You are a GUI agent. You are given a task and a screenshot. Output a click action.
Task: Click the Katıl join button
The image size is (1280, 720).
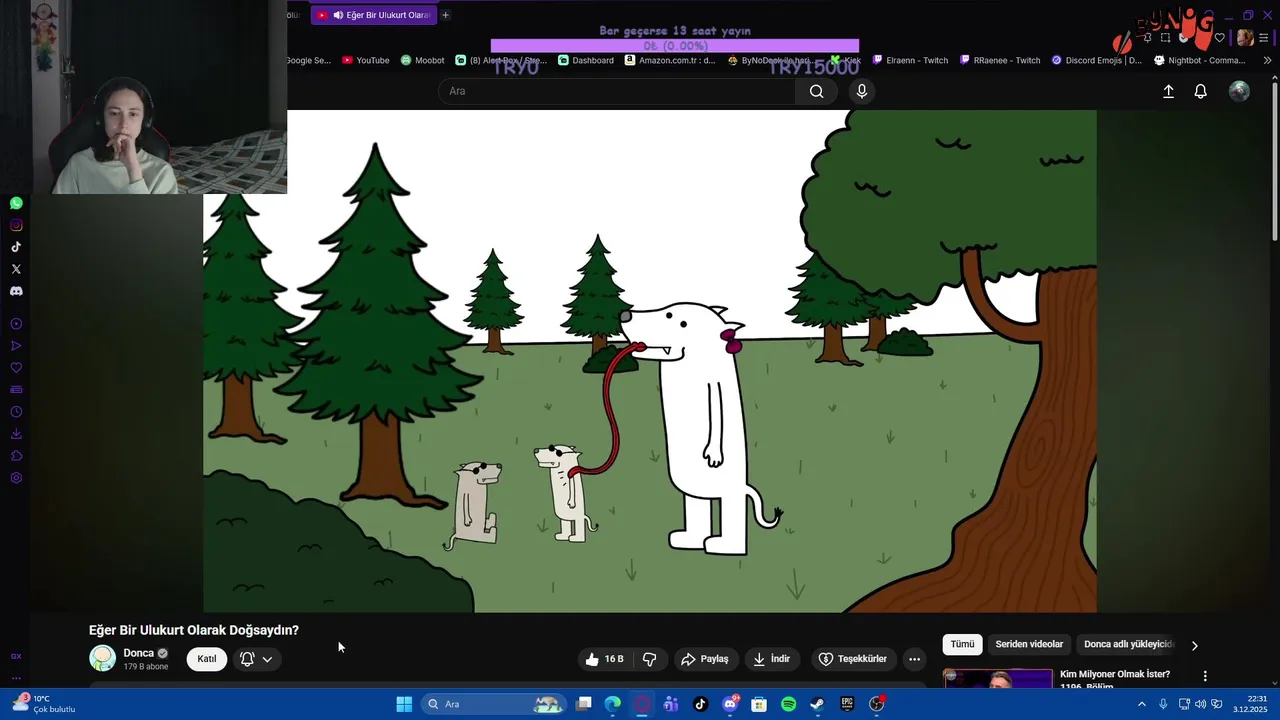click(x=207, y=659)
